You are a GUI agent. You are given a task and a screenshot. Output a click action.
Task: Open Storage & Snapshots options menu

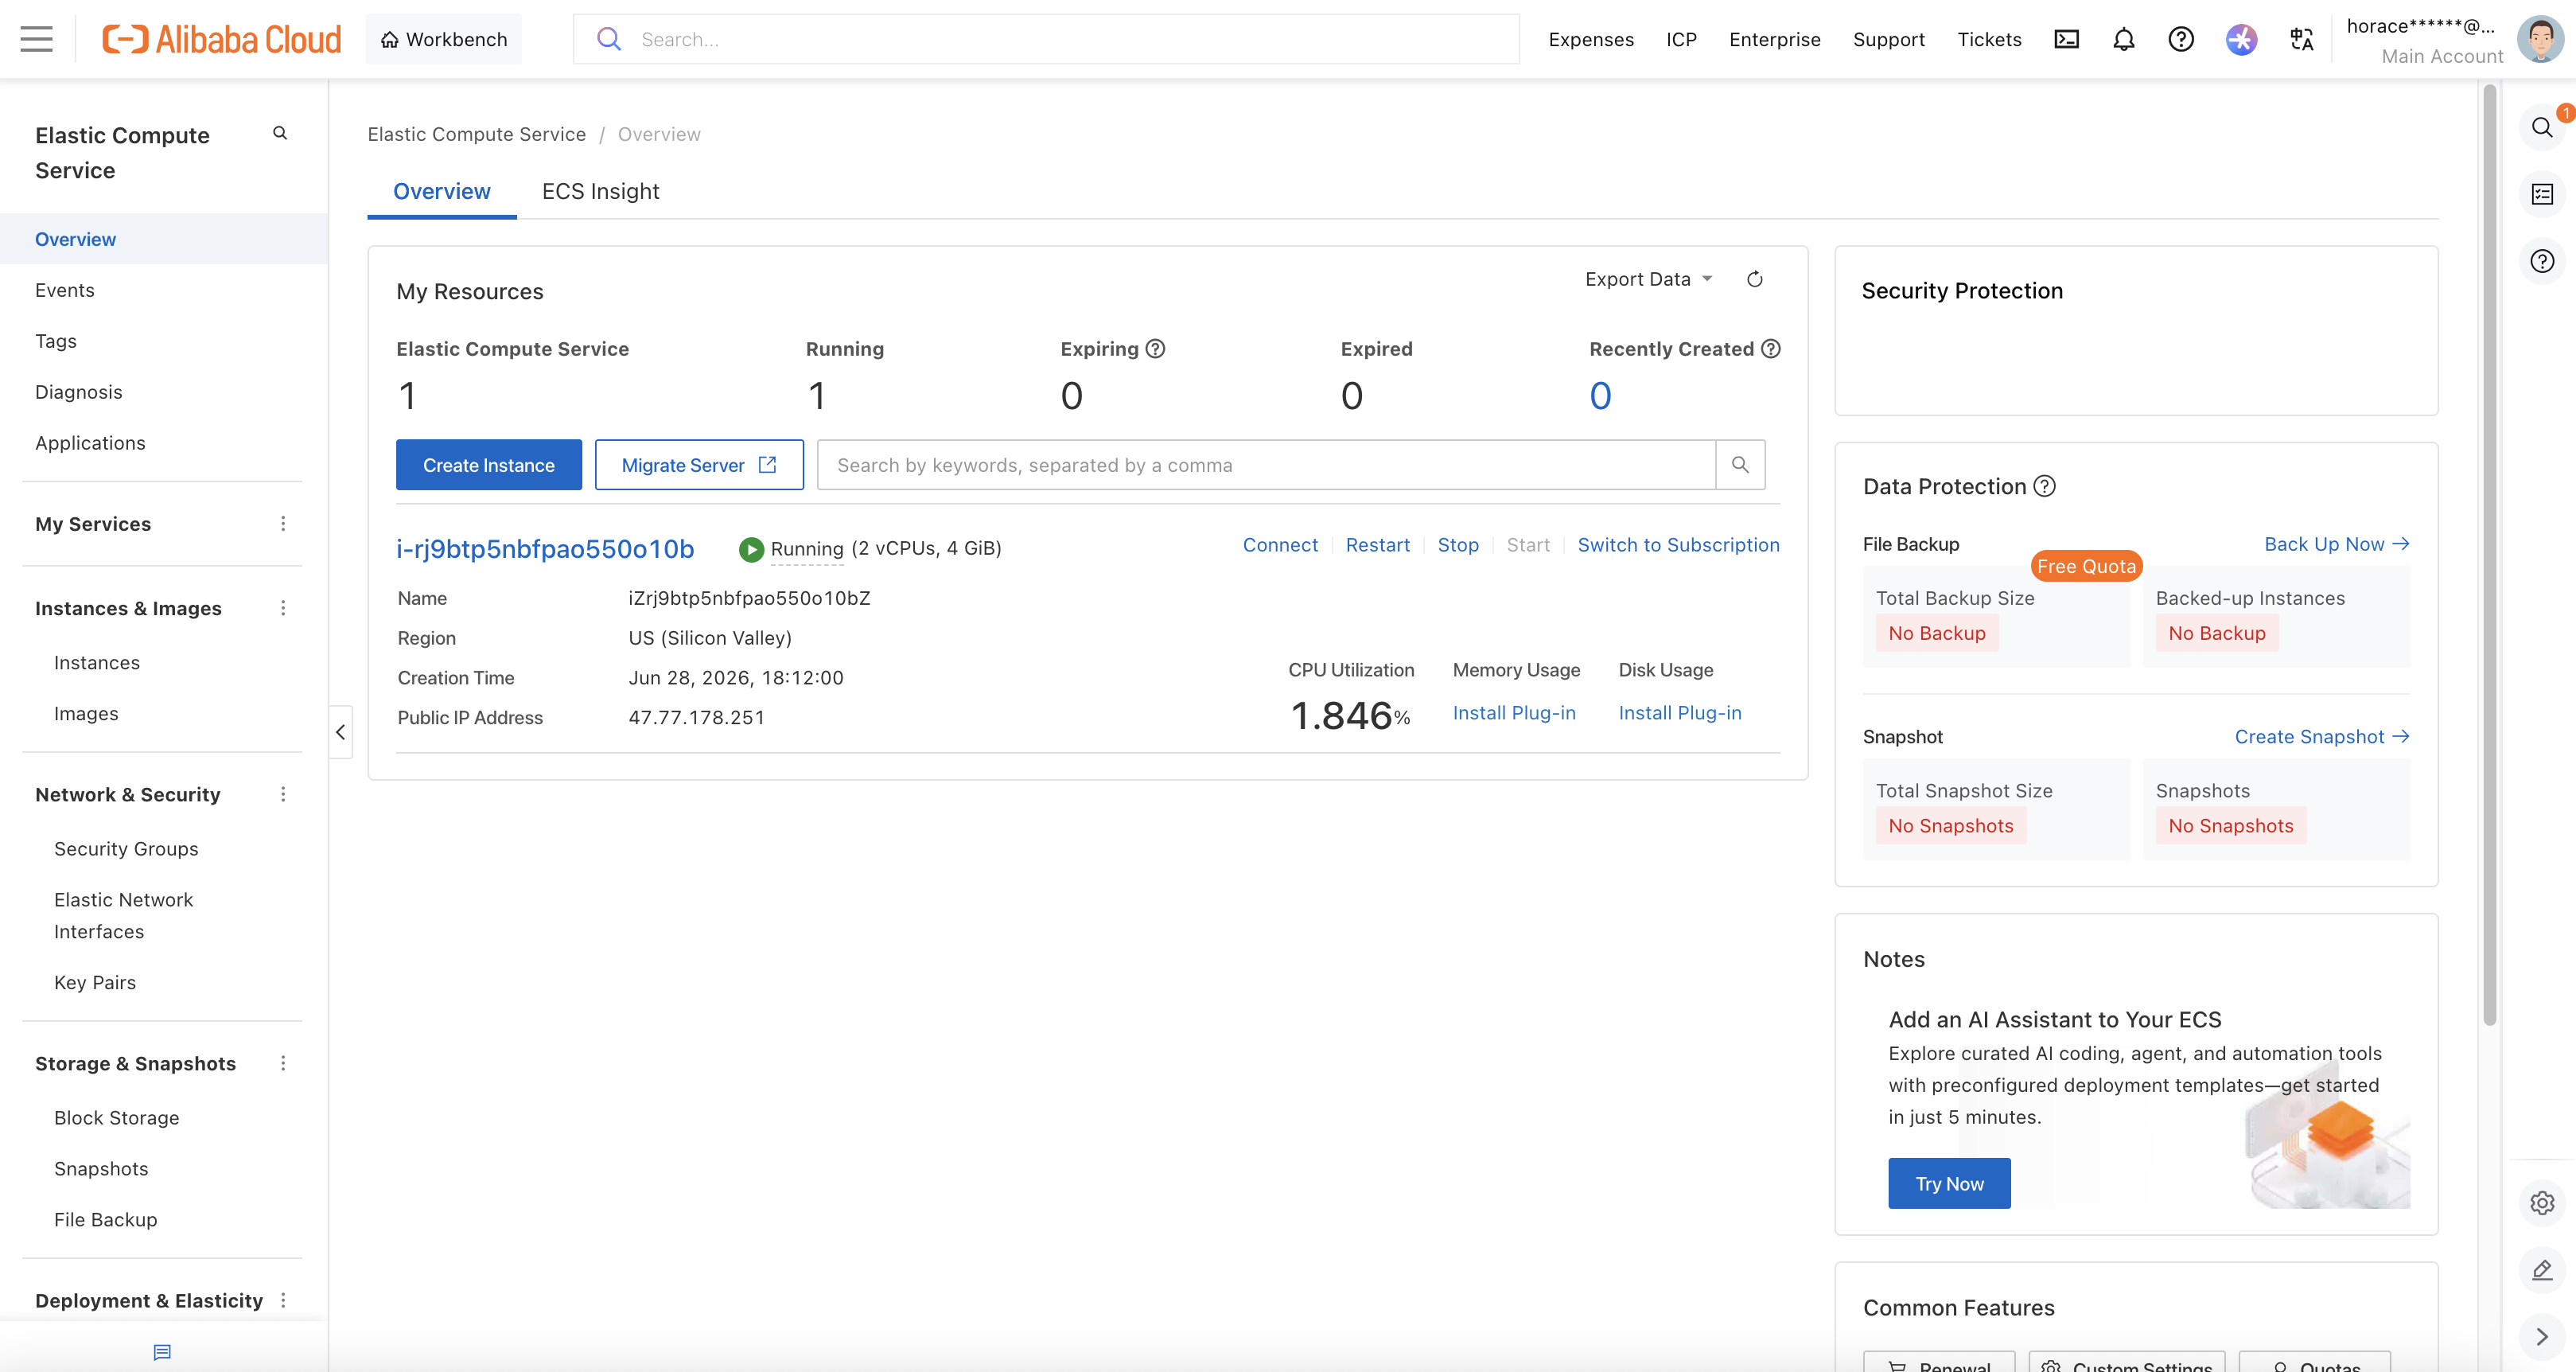[x=283, y=1063]
